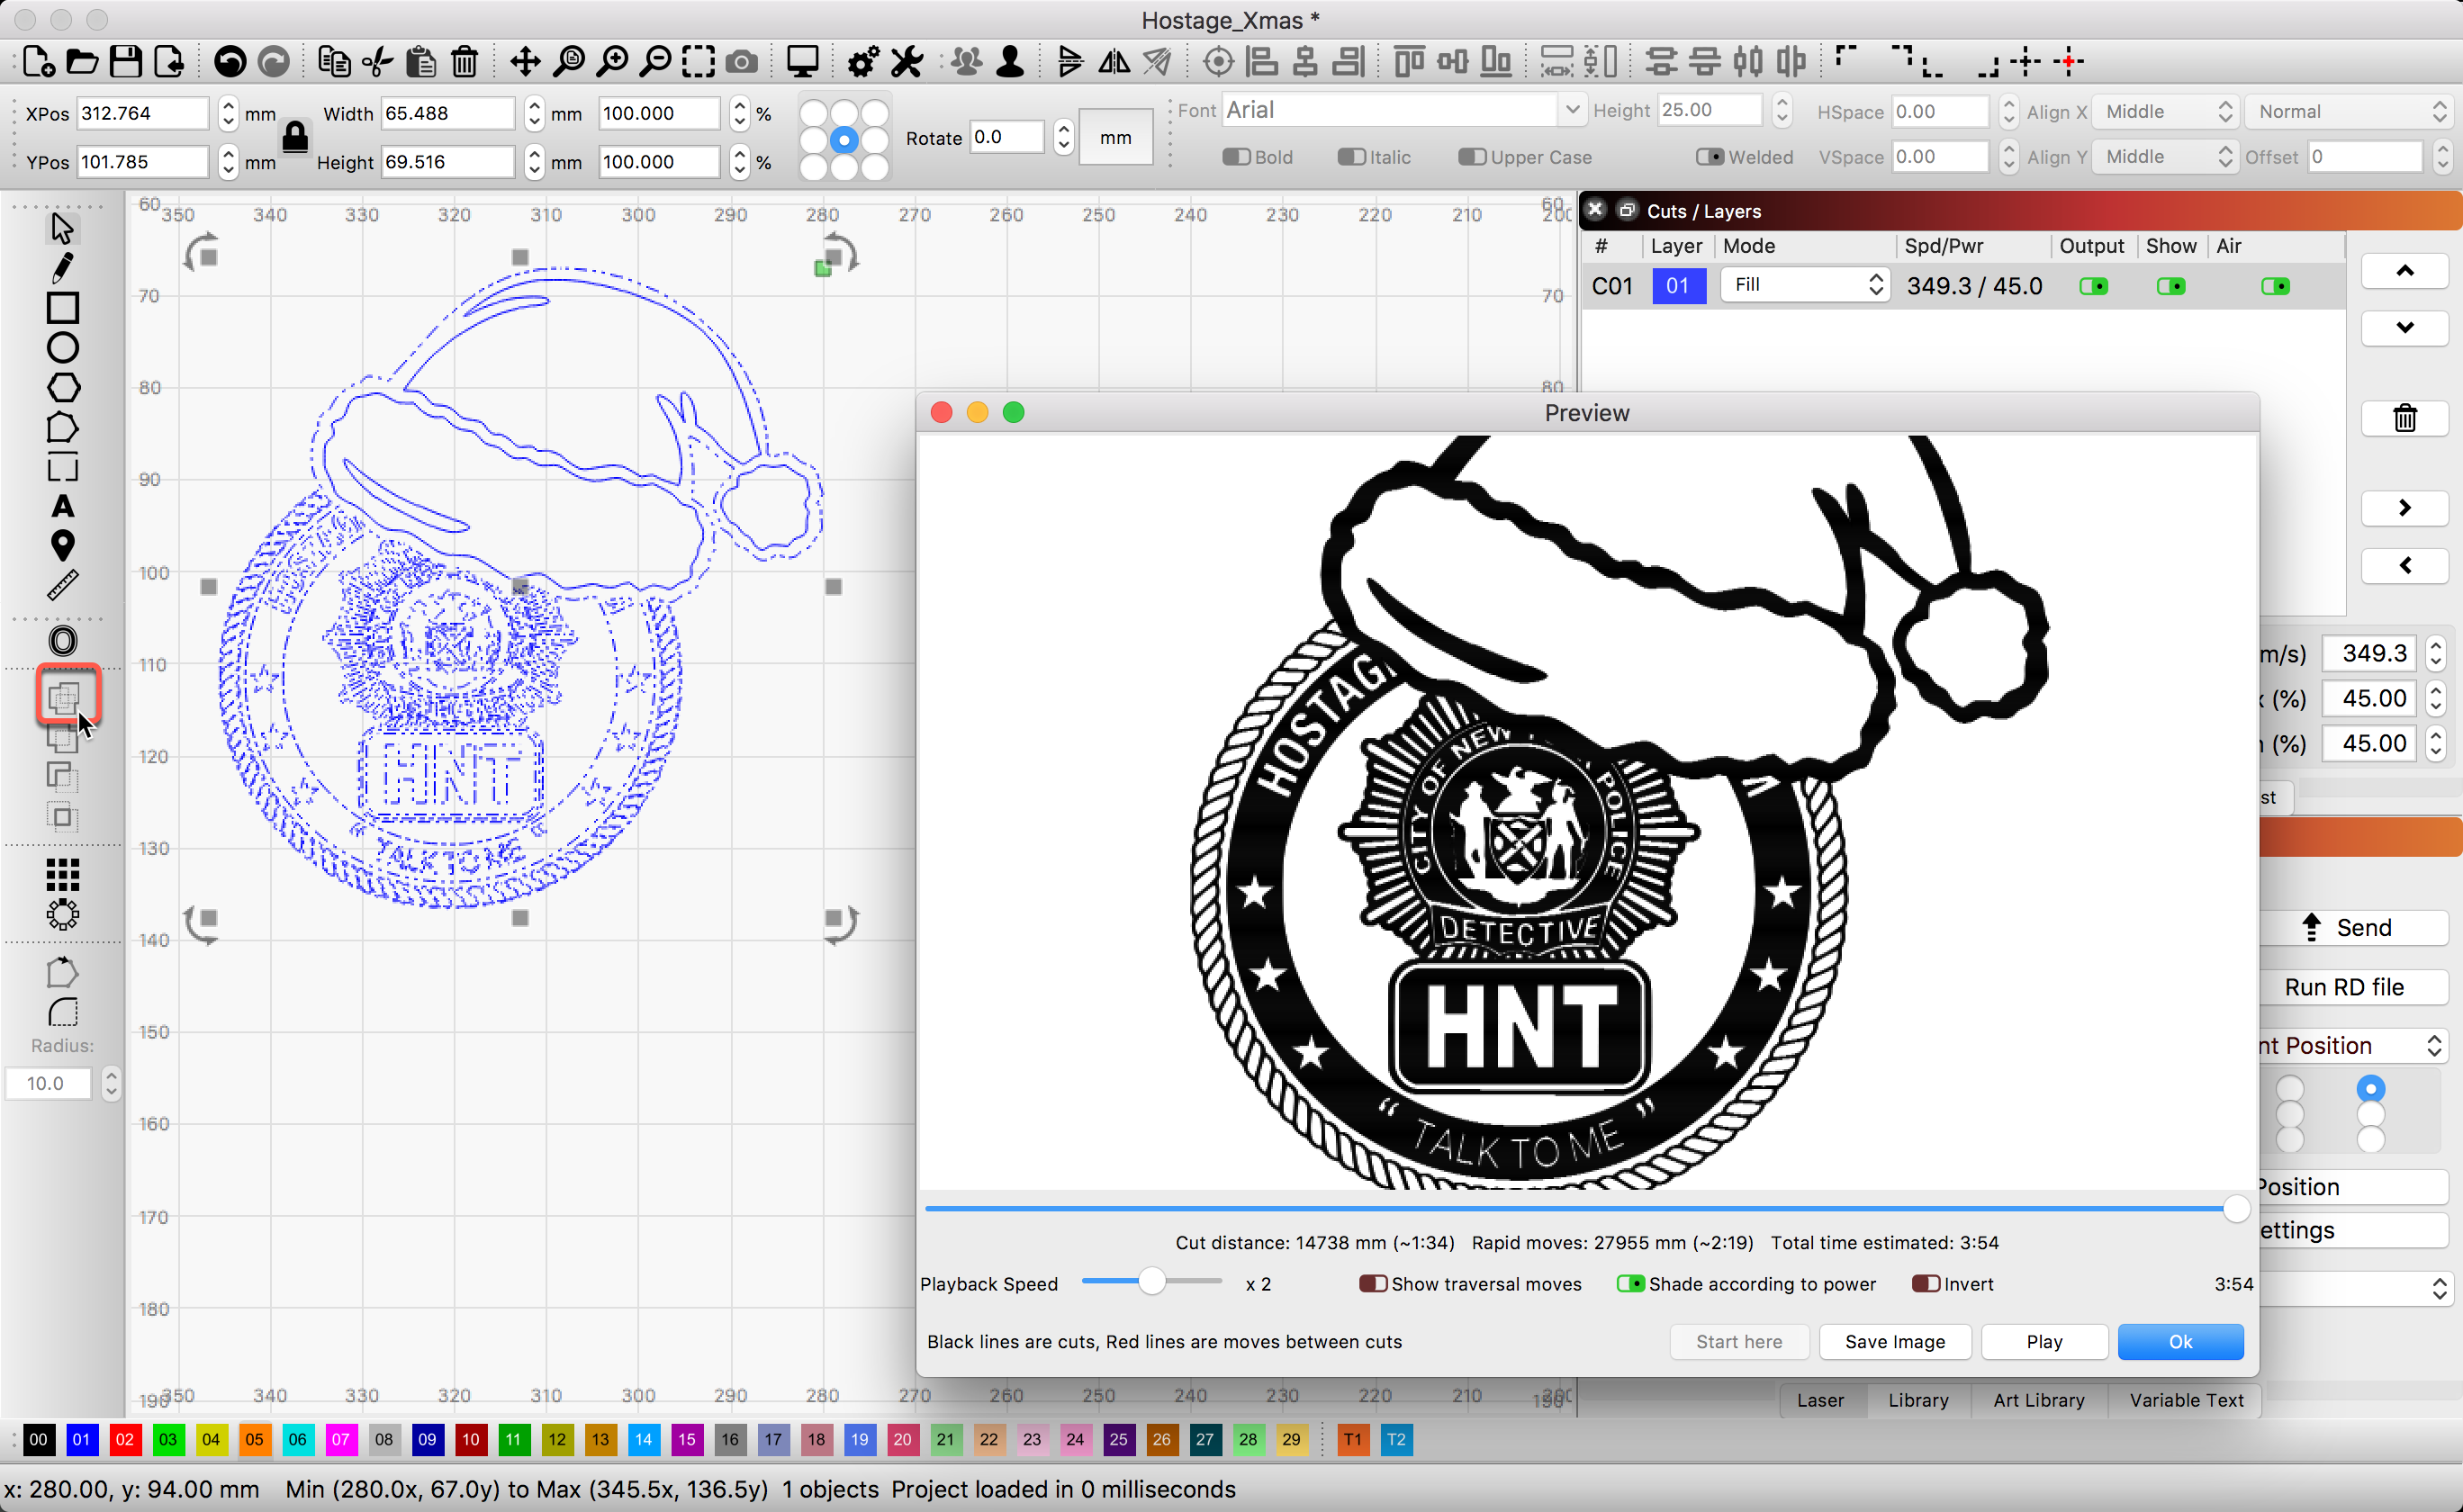Click the Cut scissors icon

point(377,62)
